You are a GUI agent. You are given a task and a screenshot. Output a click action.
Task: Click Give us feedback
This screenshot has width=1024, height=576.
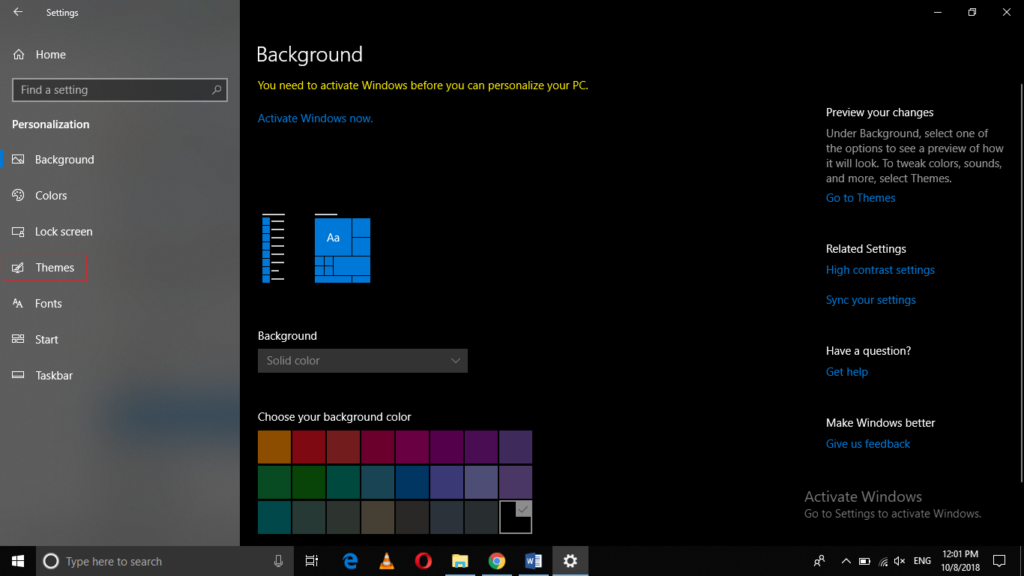coord(867,443)
